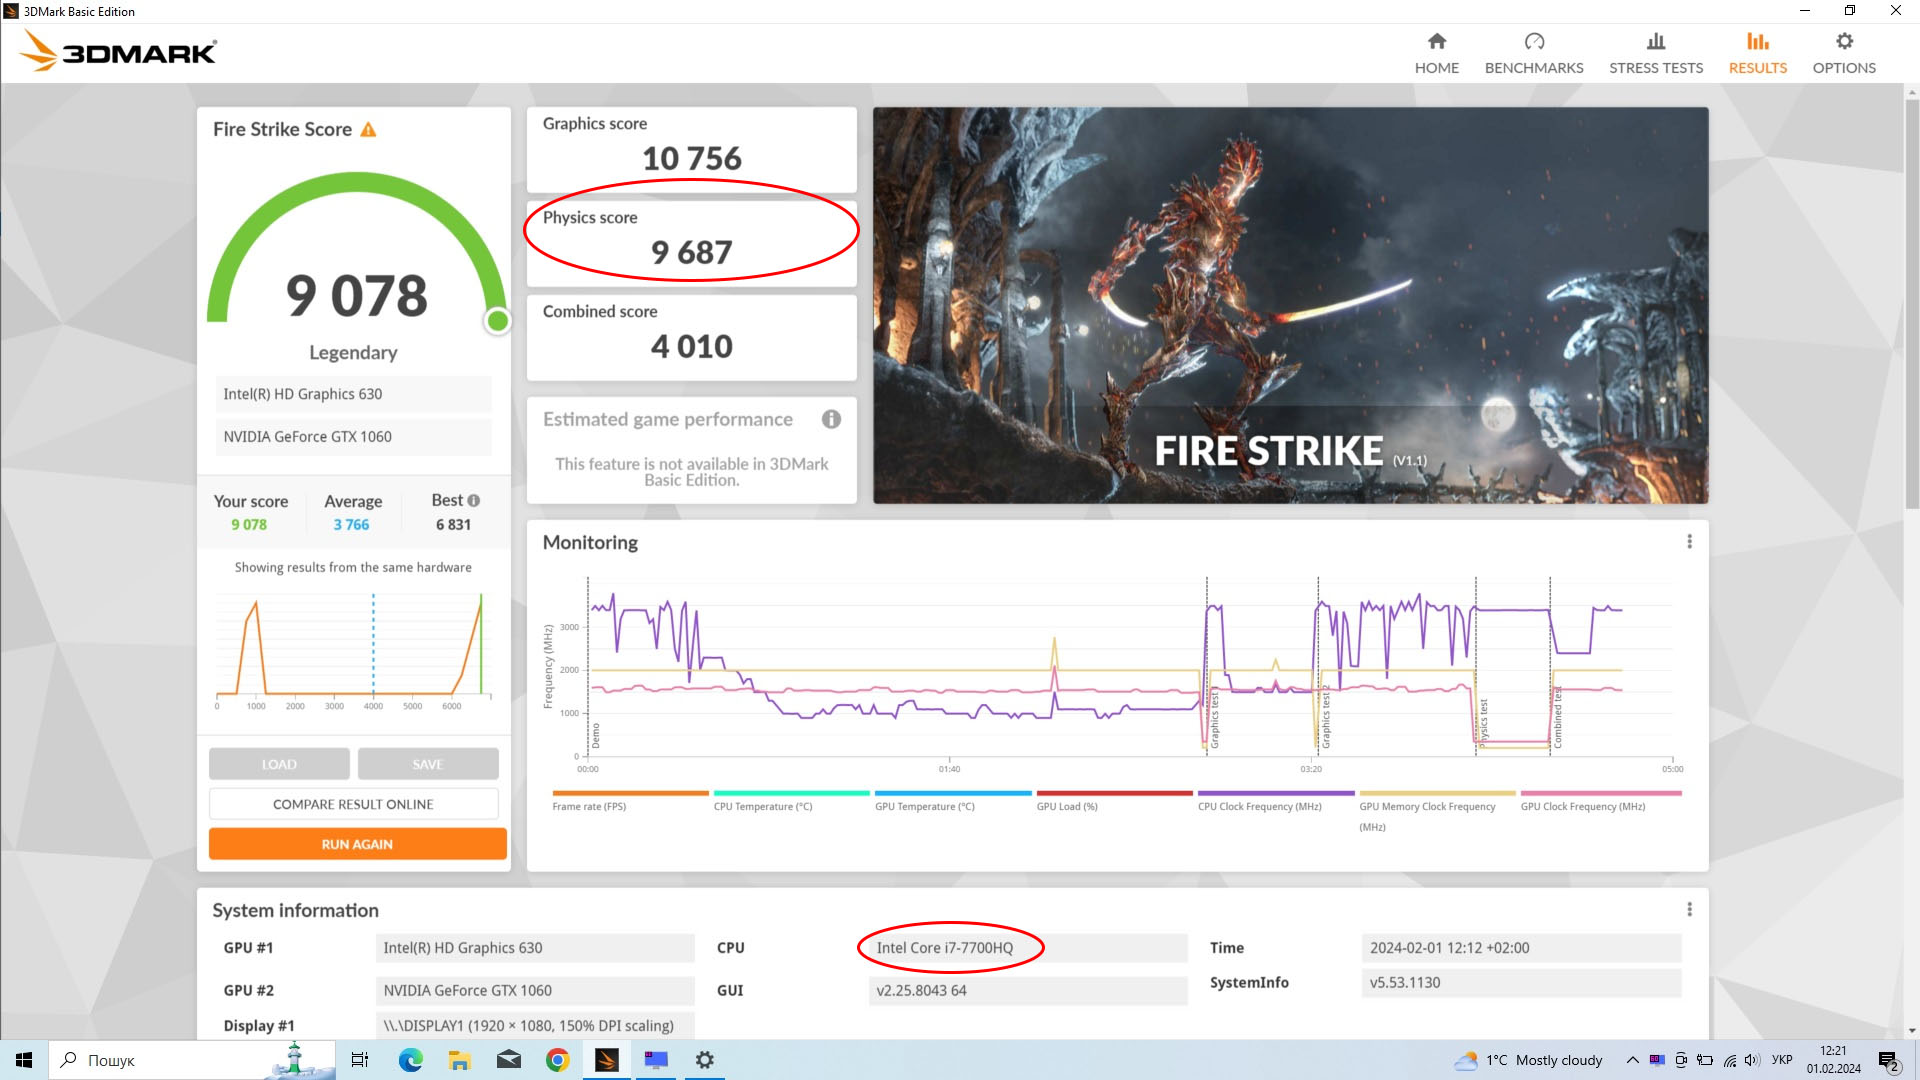Launch Microsoft Edge from the taskbar
Image resolution: width=1920 pixels, height=1080 pixels.
(410, 1060)
